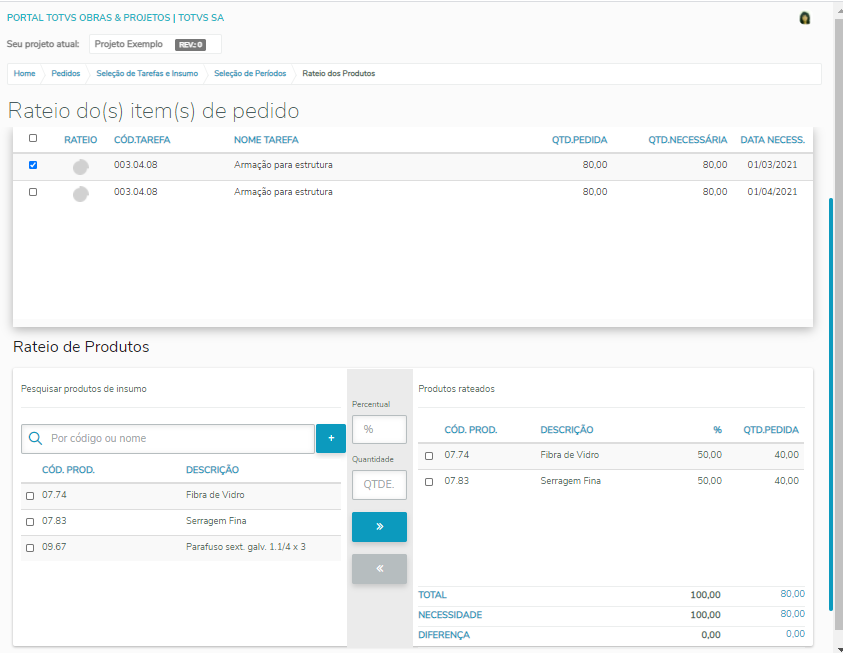Click the plus button beside product search

coord(331,438)
